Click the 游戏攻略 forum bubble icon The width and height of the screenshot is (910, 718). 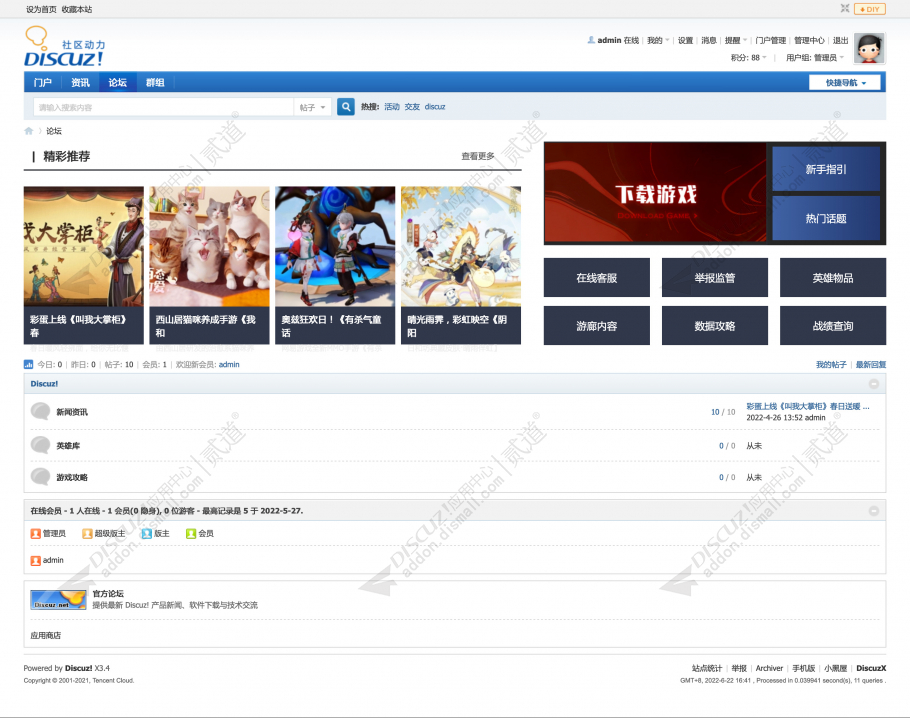(x=40, y=477)
